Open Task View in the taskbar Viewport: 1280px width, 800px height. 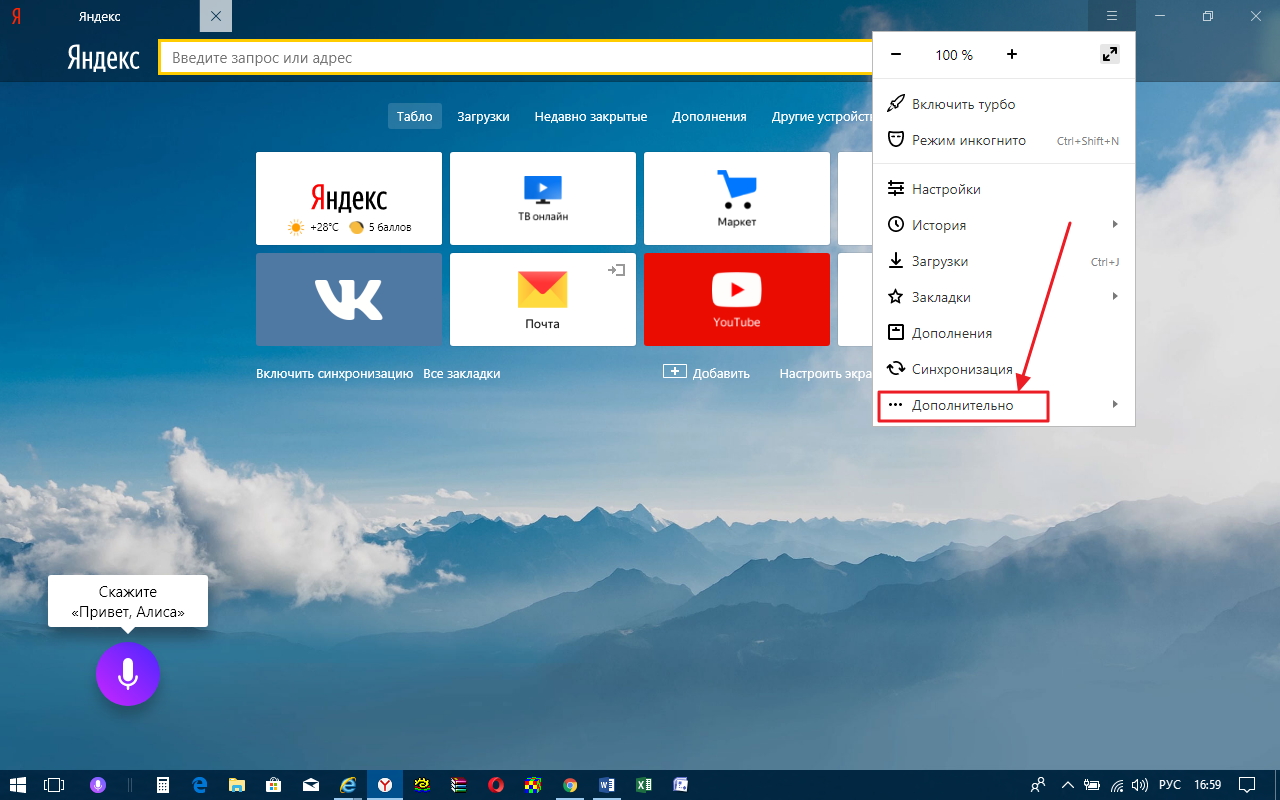[x=54, y=785]
